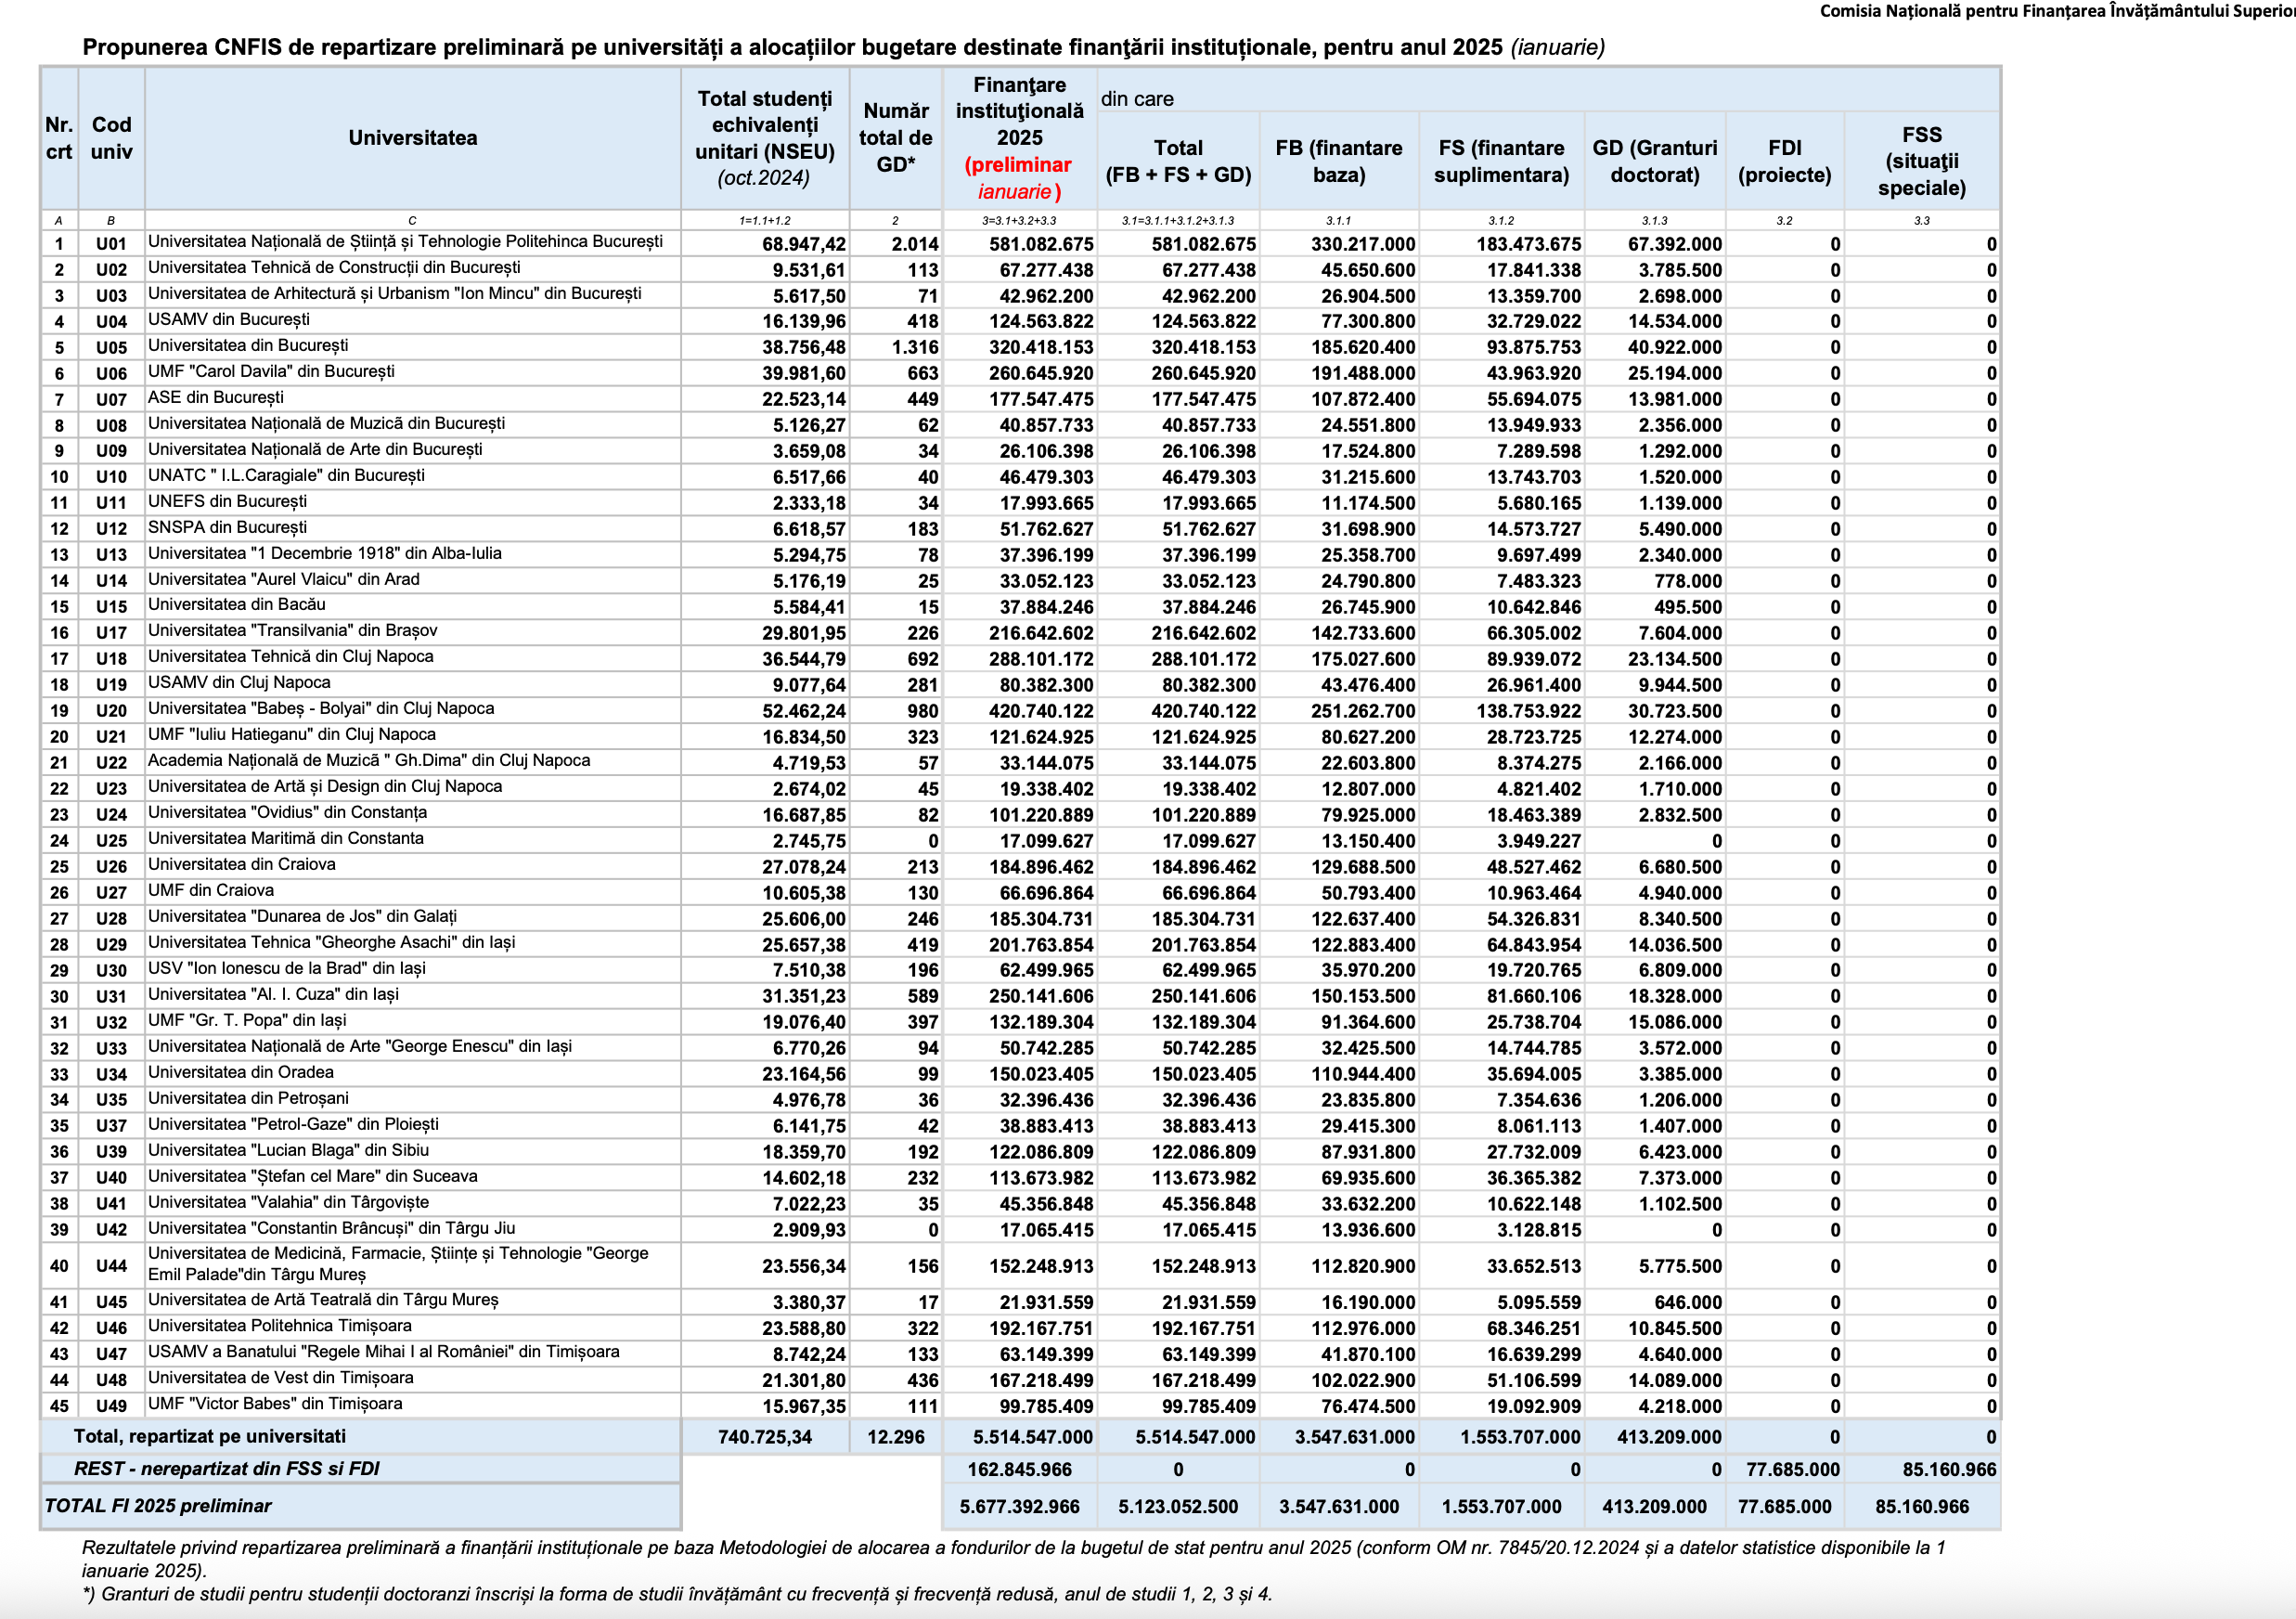This screenshot has width=2296, height=1619.
Task: Click the REST - nerepartizat din FSS si FDI label
Action: (226, 1469)
